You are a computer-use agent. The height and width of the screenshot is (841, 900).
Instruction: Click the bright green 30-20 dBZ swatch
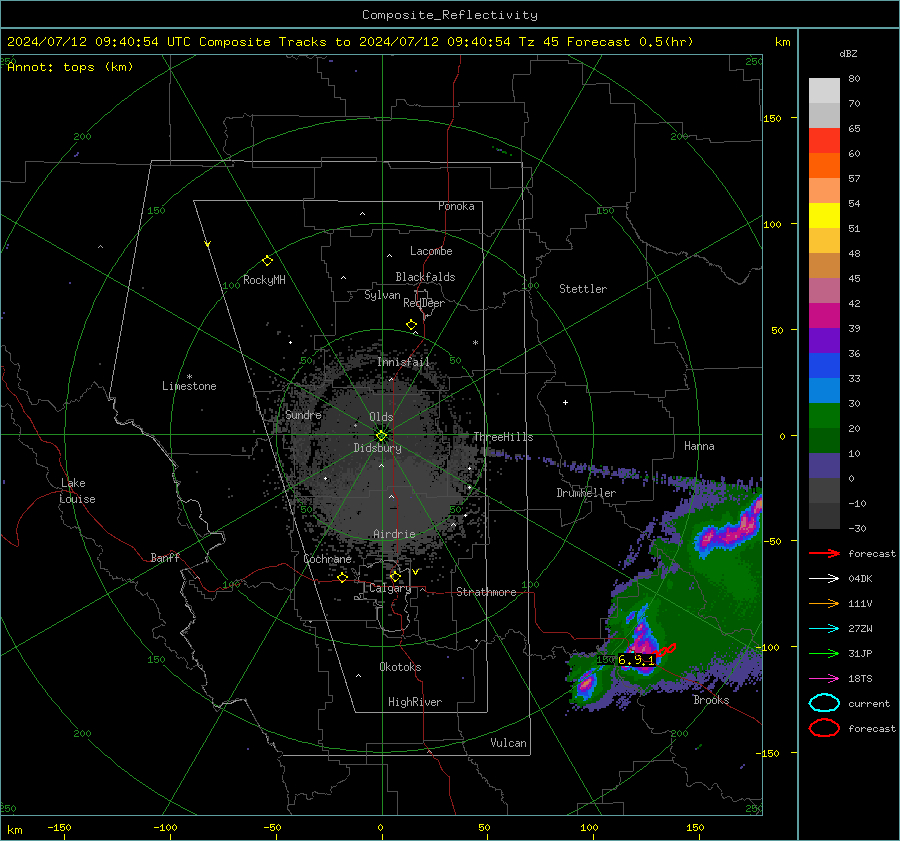point(824,416)
